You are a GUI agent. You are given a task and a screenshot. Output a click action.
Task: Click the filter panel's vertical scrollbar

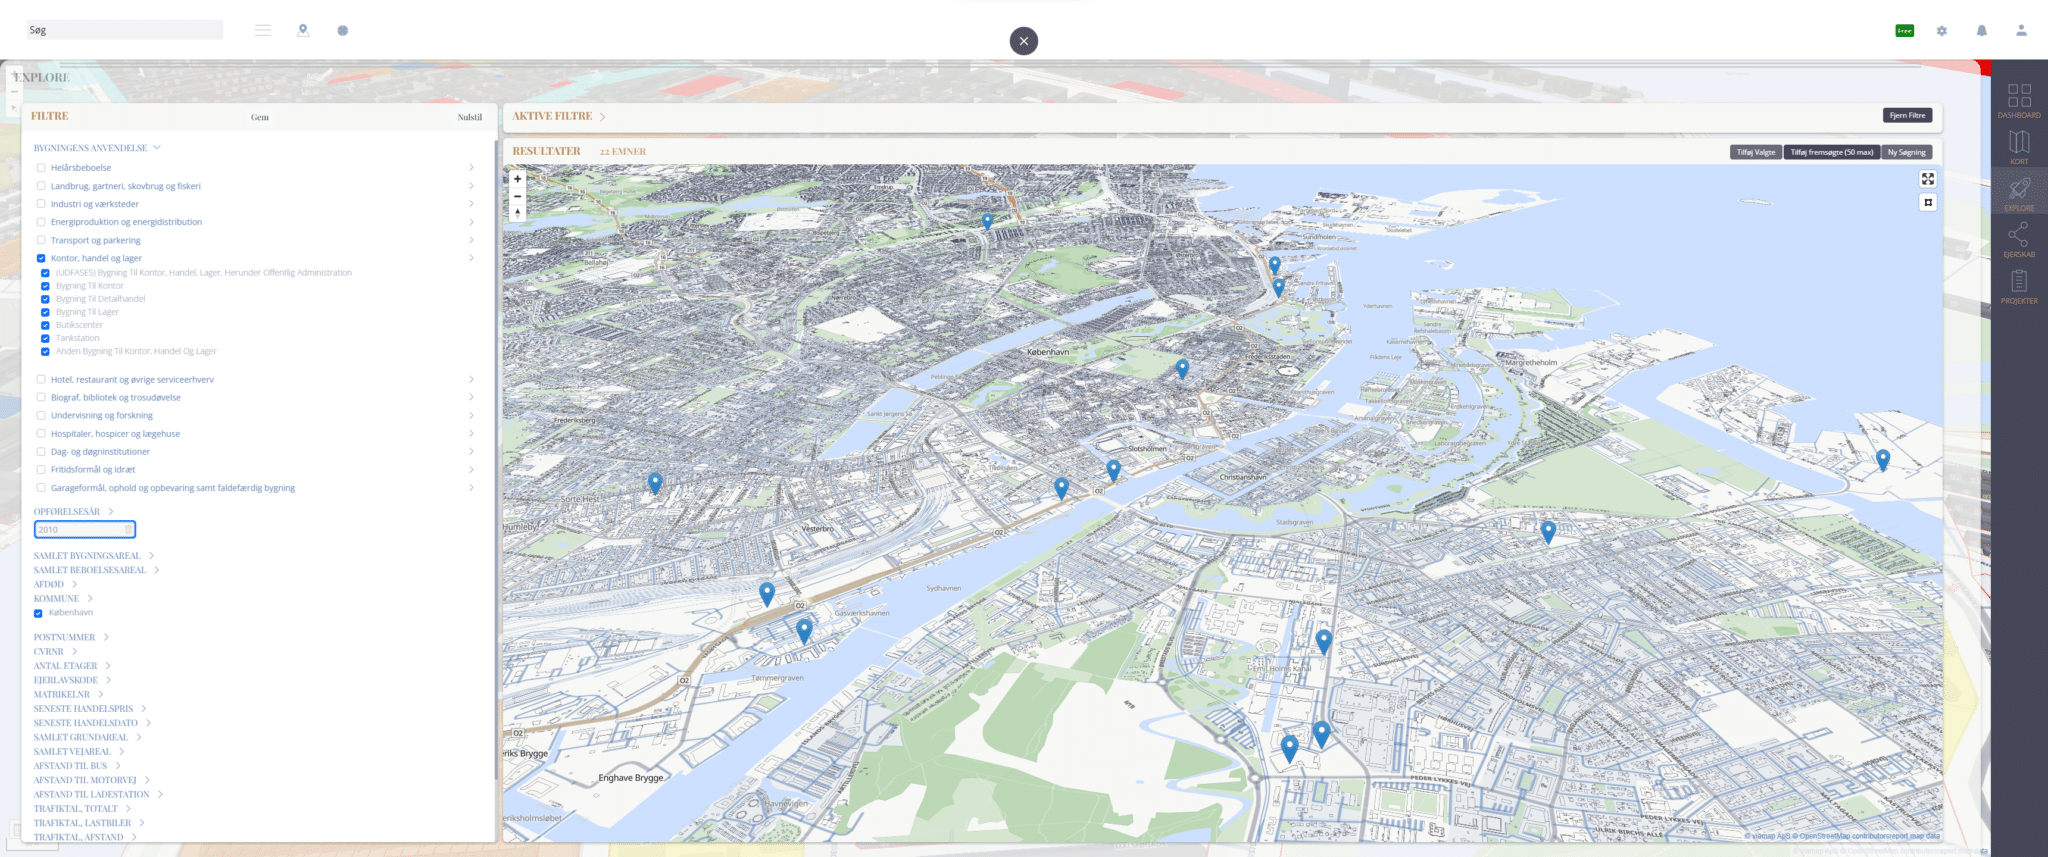[x=496, y=460]
